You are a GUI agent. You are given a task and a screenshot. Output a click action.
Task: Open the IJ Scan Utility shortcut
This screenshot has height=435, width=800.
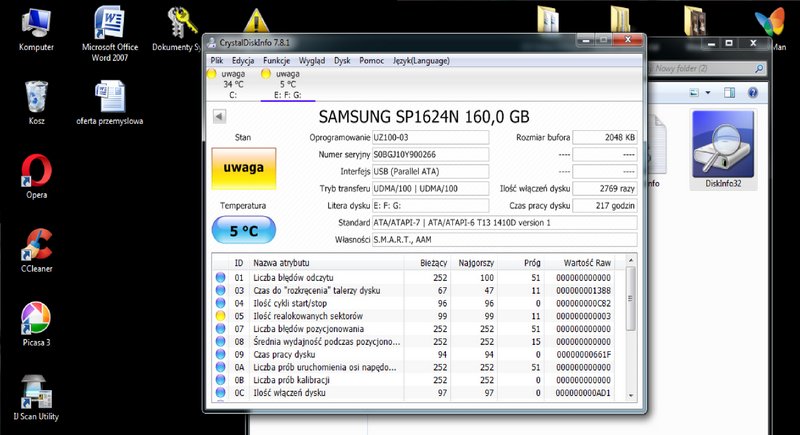[x=36, y=398]
